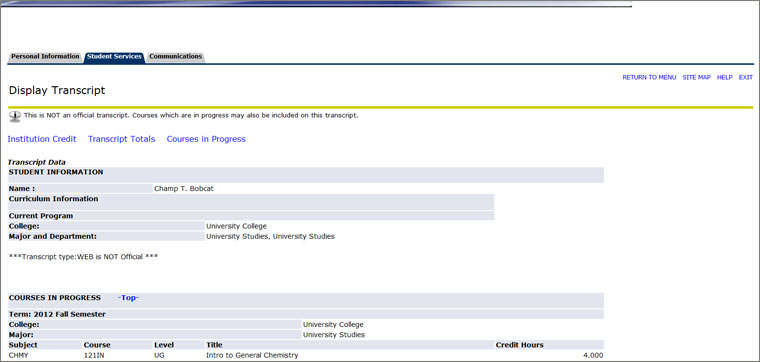Open the SITE MAP link
This screenshot has height=362, width=760.
tap(697, 78)
